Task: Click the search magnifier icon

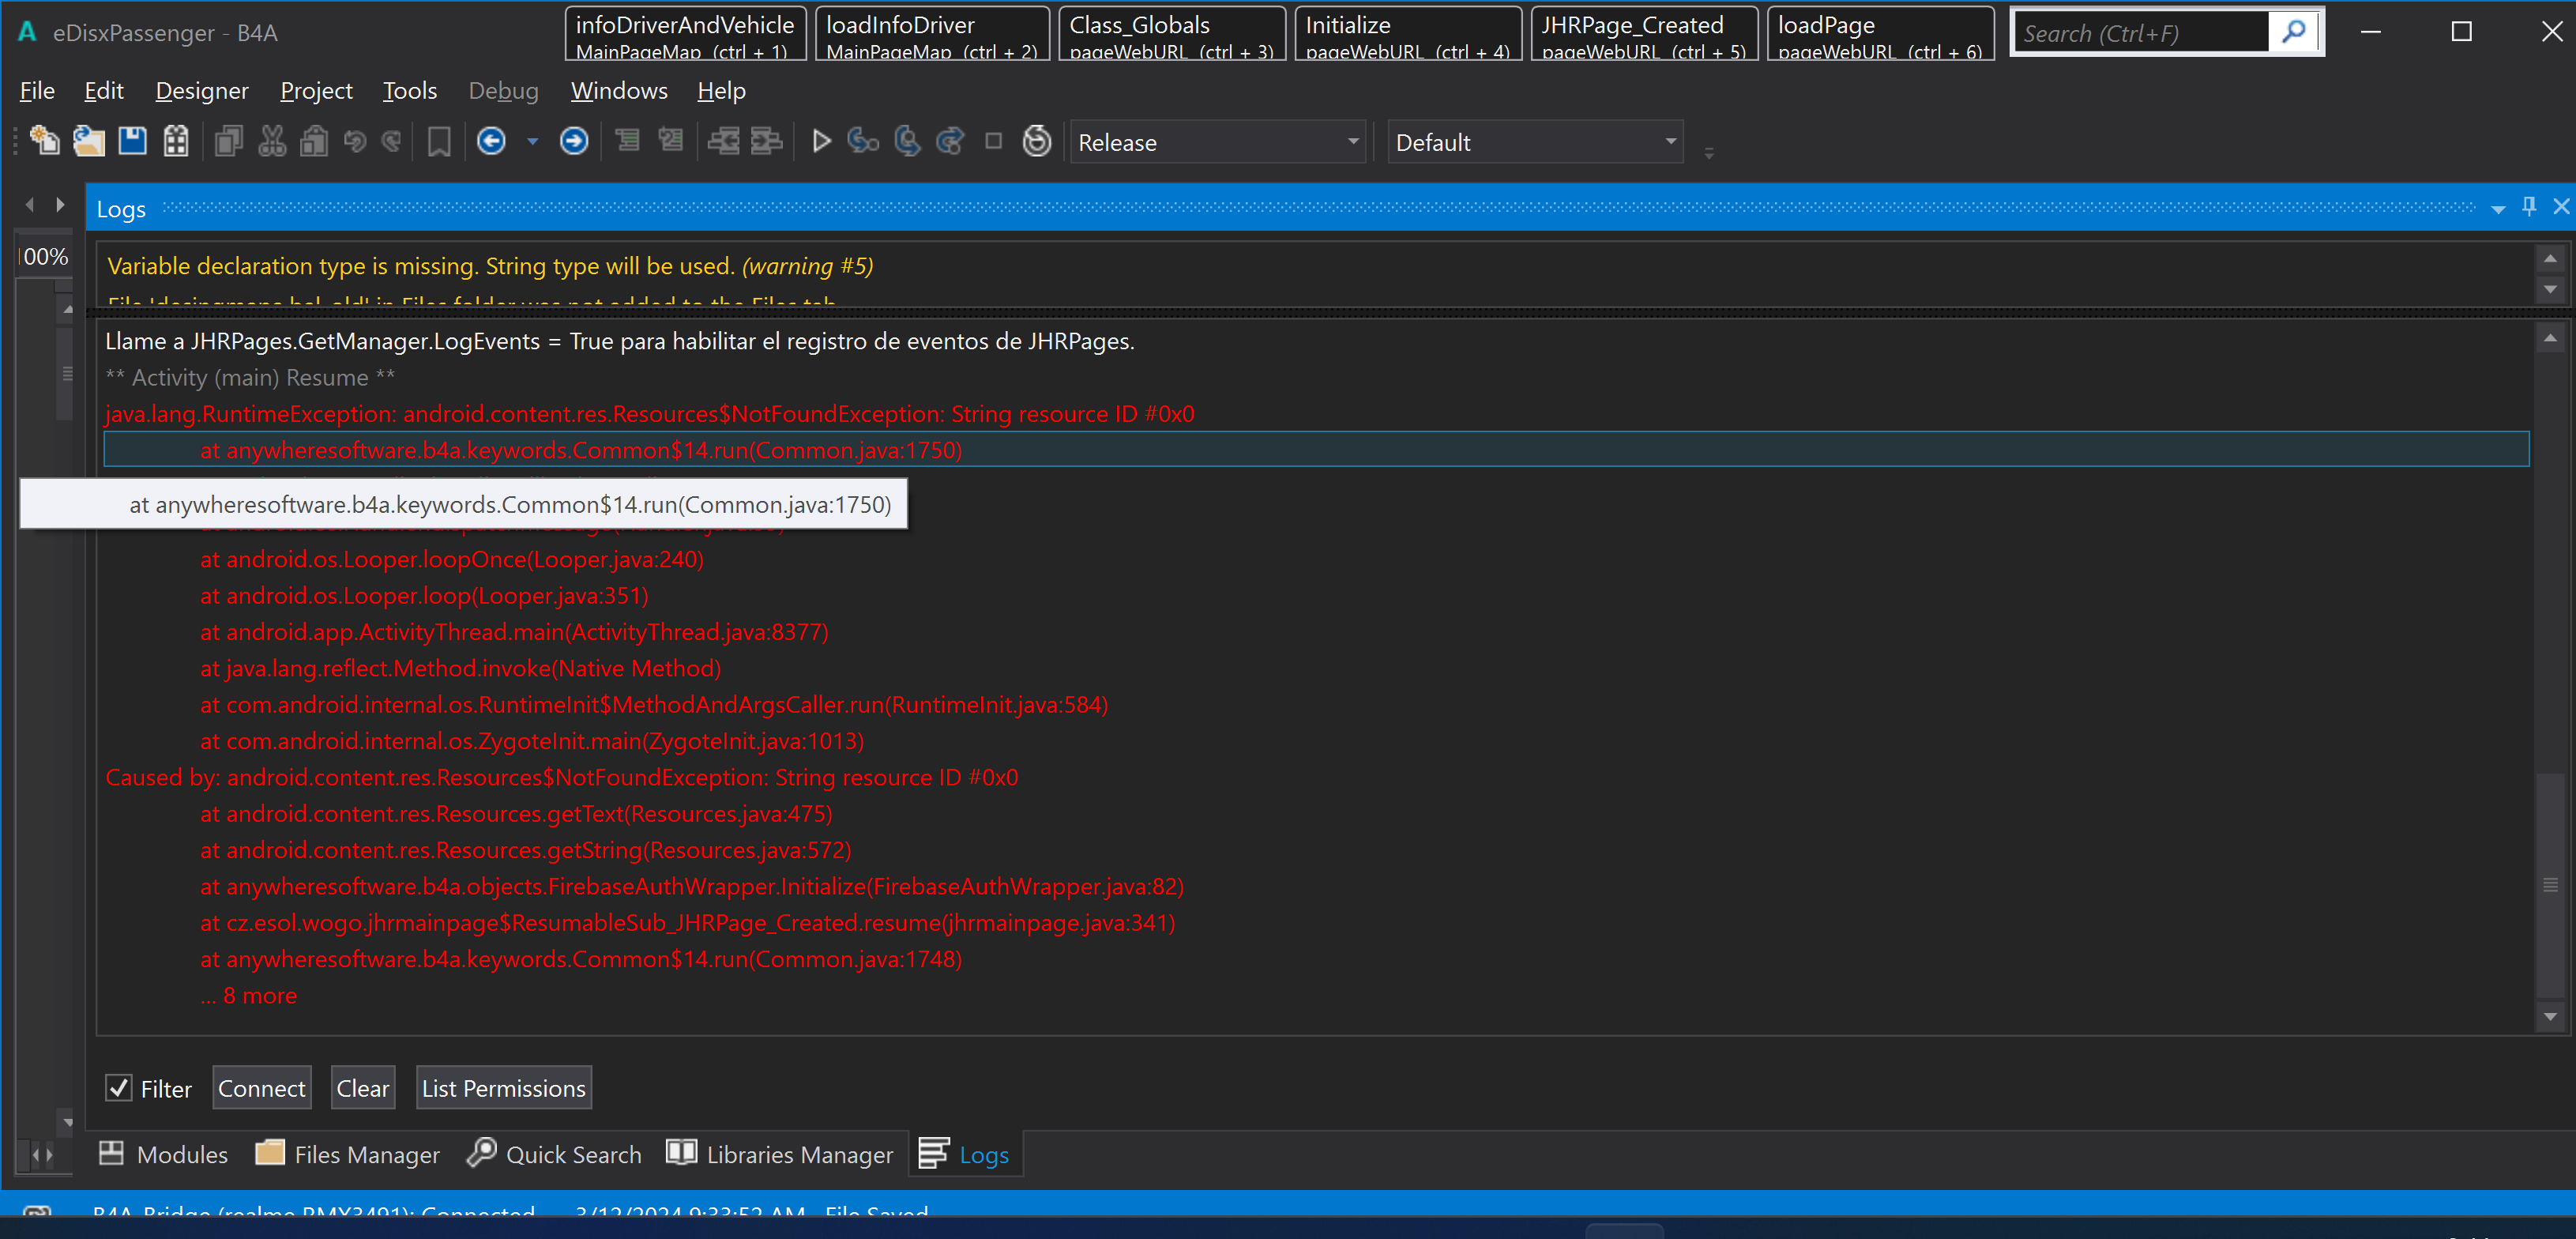Action: coord(2294,32)
